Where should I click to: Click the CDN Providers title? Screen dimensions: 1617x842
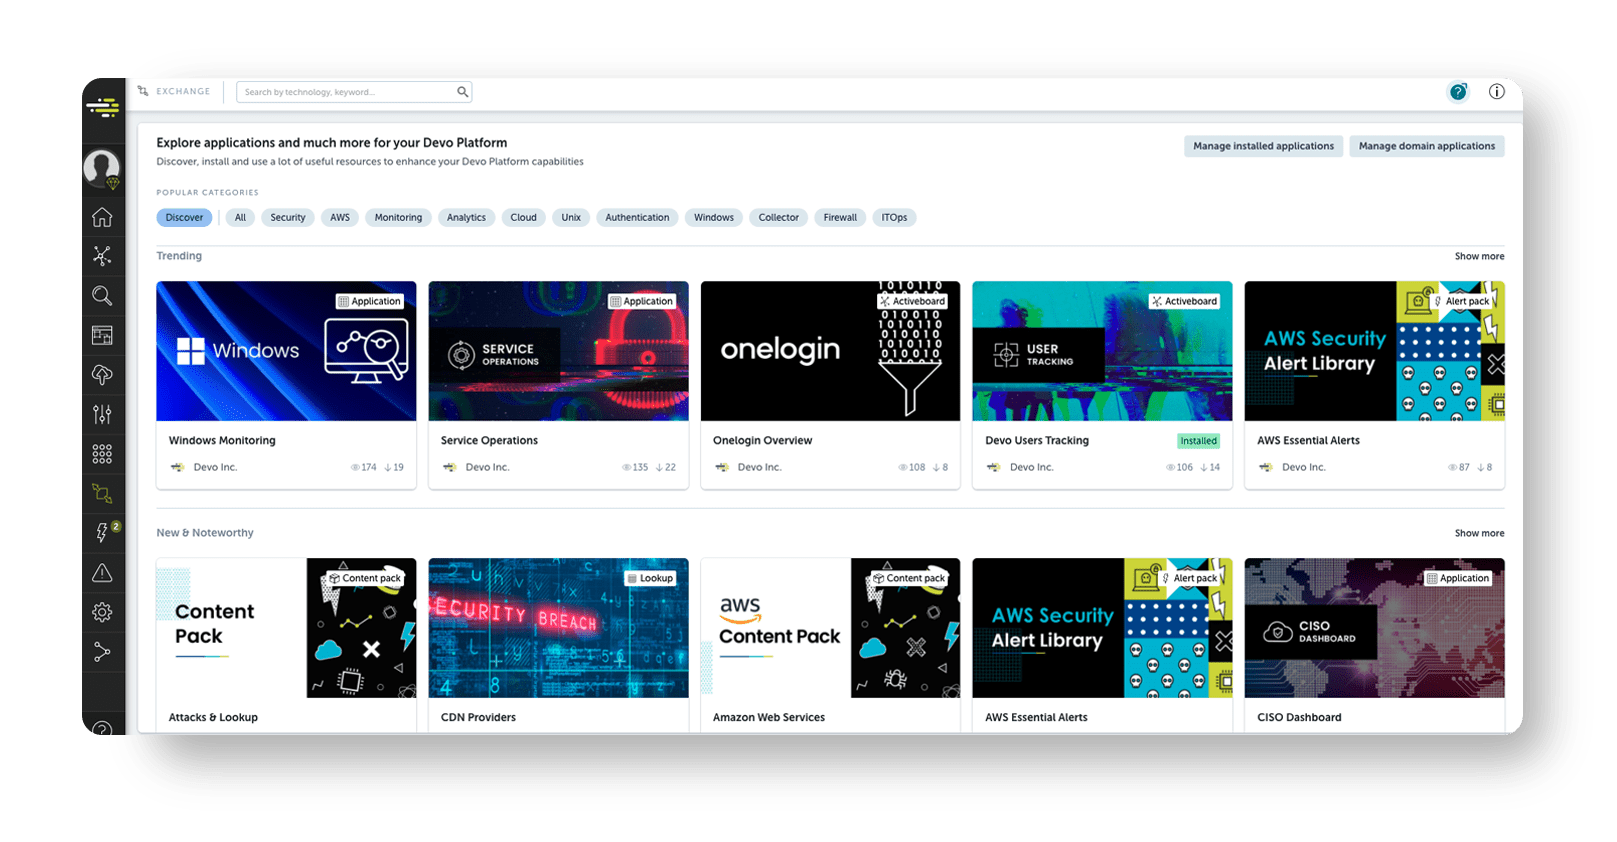(478, 718)
